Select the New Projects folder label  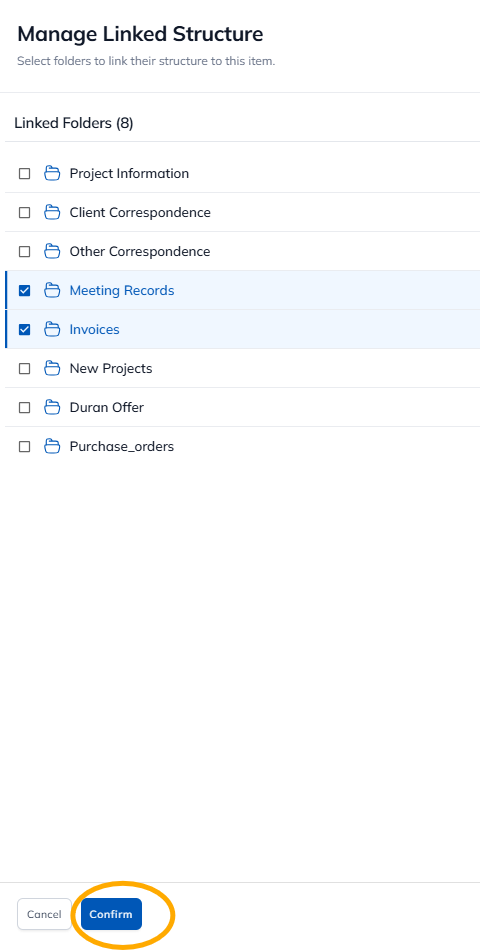point(111,368)
